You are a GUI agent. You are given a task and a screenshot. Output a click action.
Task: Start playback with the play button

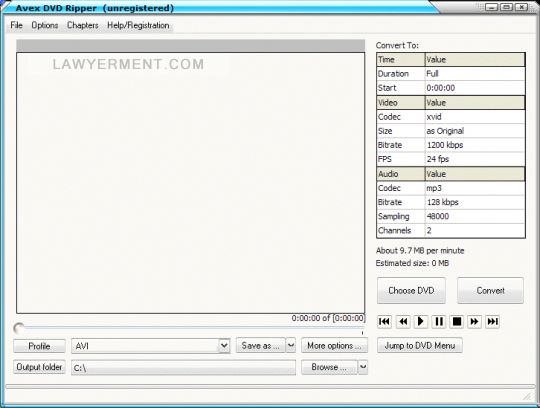tap(420, 322)
